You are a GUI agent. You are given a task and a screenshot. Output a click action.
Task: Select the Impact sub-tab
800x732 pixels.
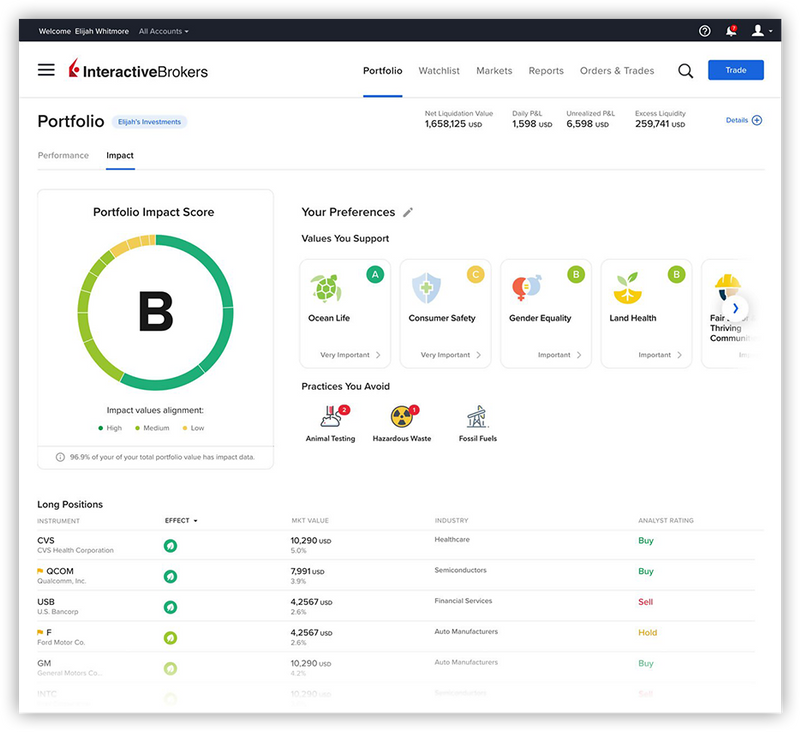coord(120,155)
